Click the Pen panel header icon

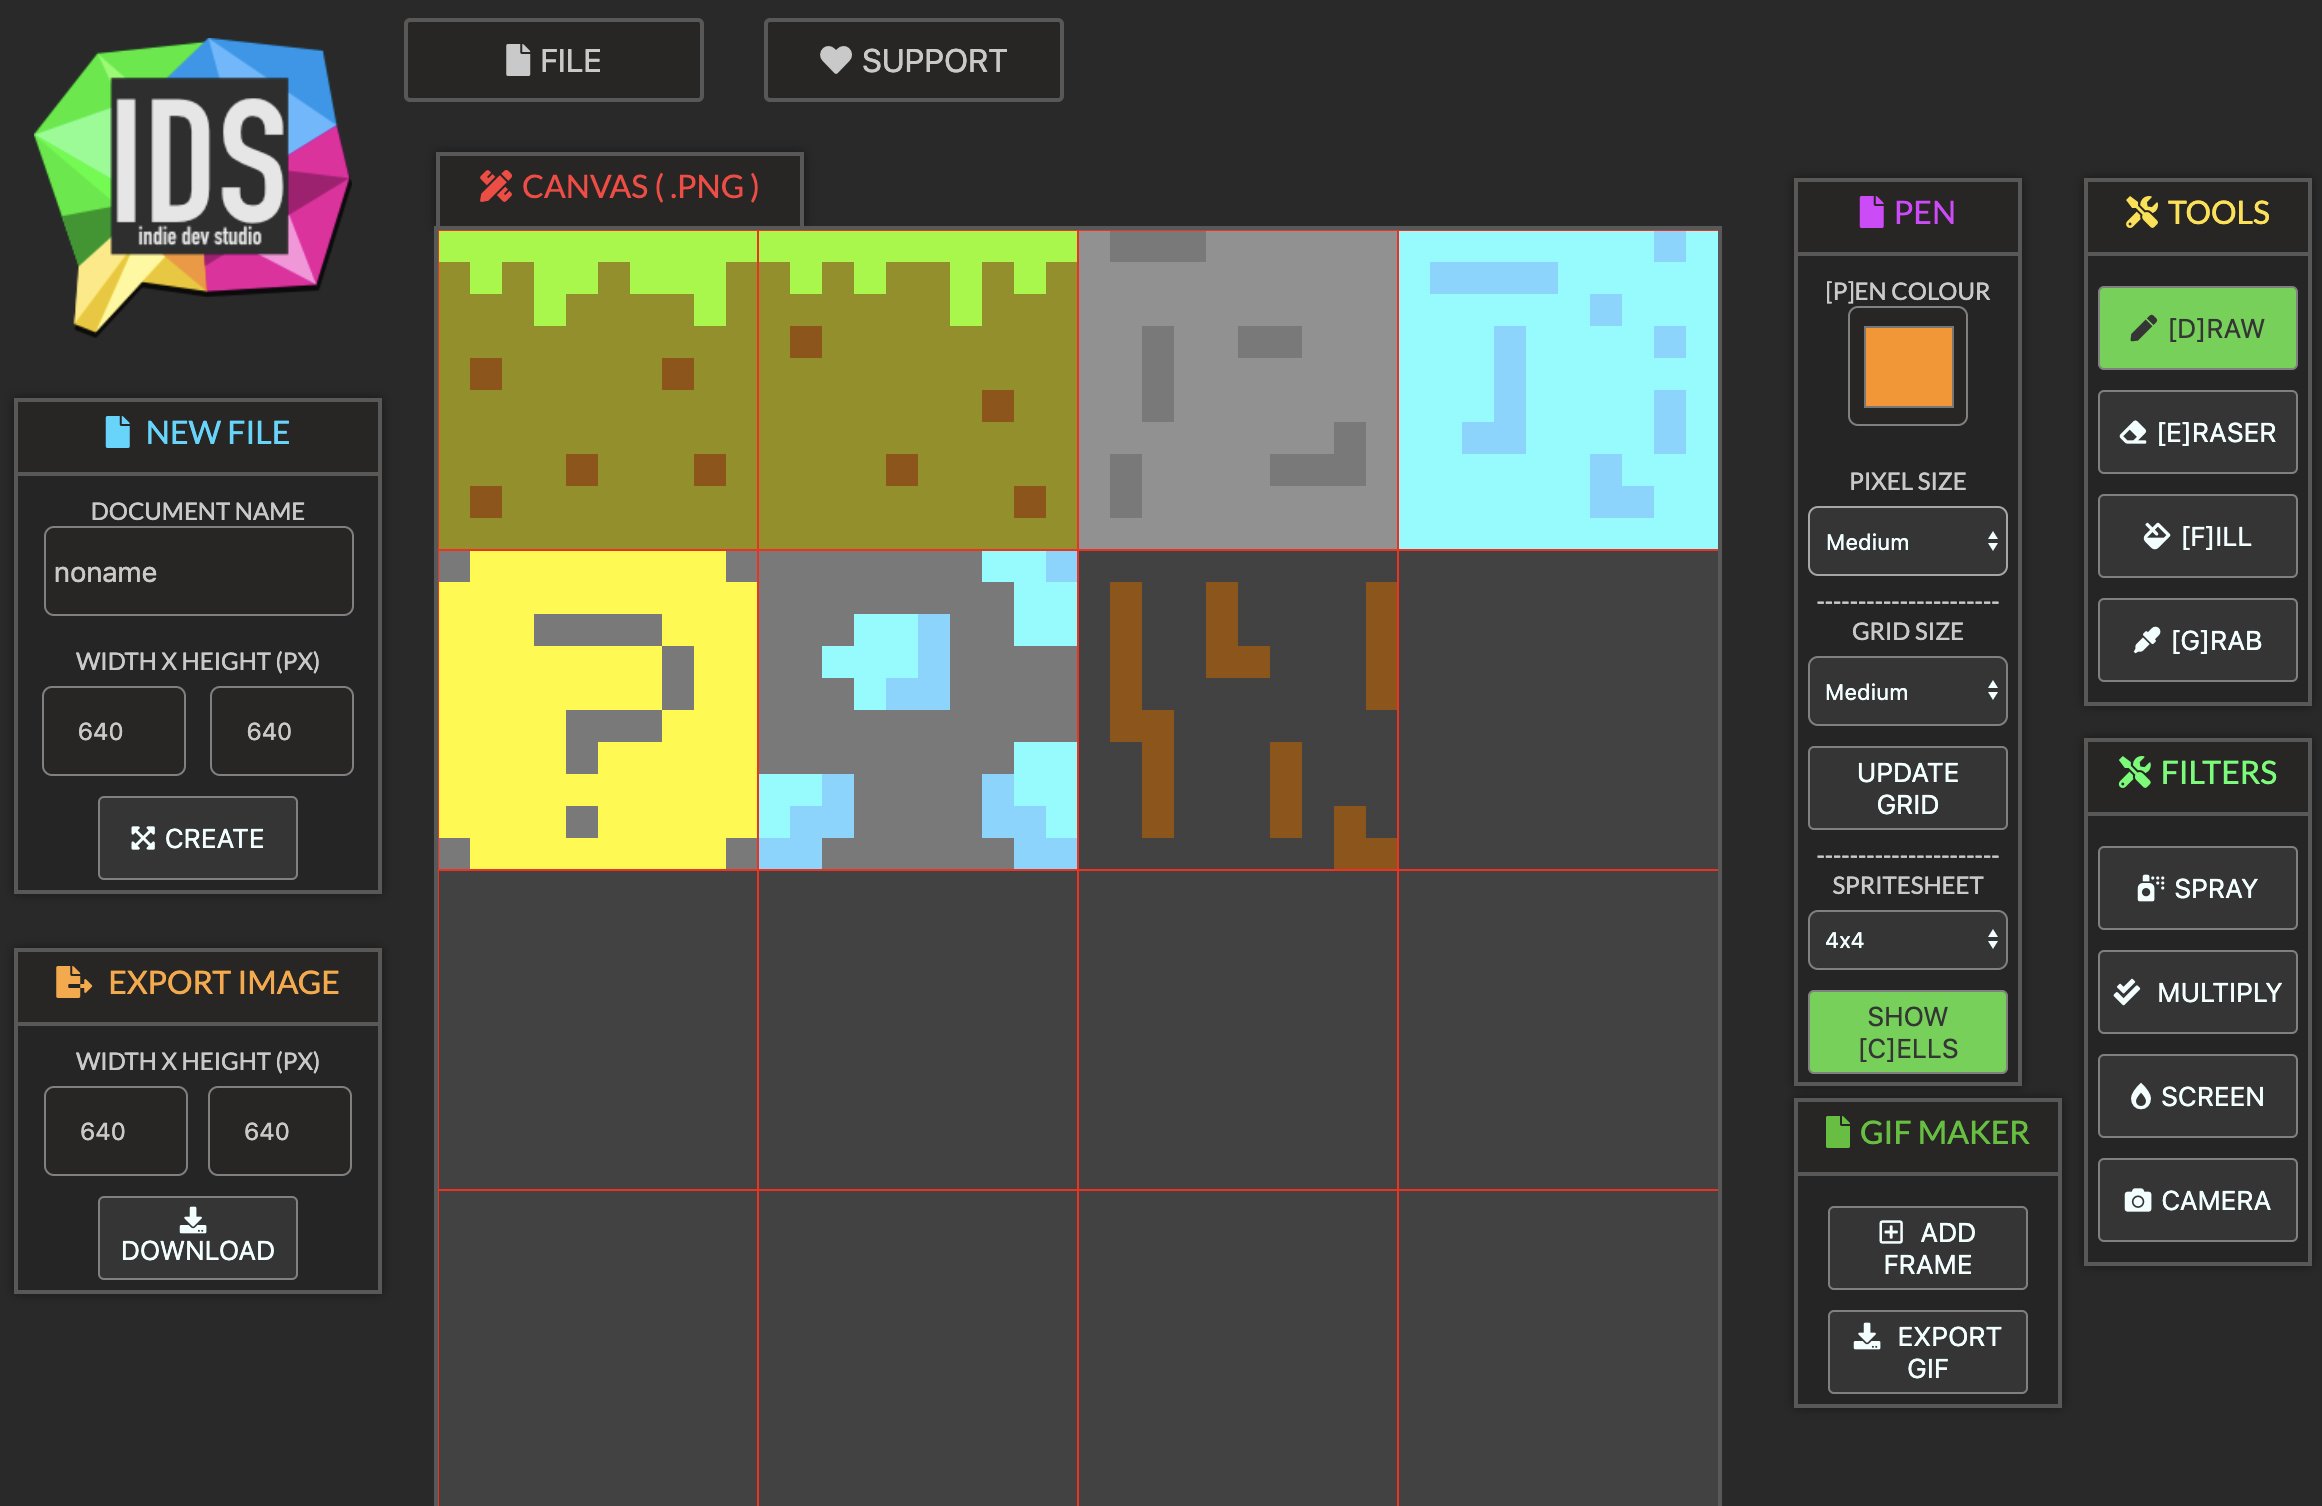pyautogui.click(x=1871, y=212)
